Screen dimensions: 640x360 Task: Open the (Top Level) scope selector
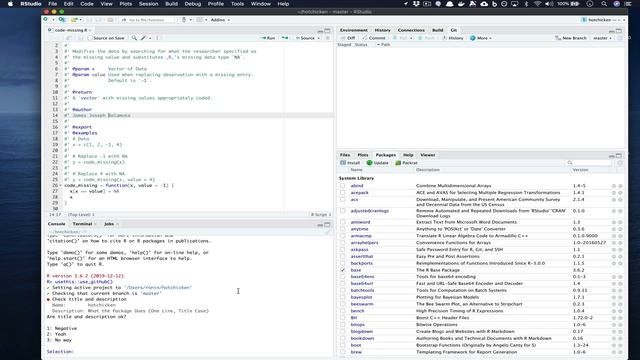(x=81, y=214)
